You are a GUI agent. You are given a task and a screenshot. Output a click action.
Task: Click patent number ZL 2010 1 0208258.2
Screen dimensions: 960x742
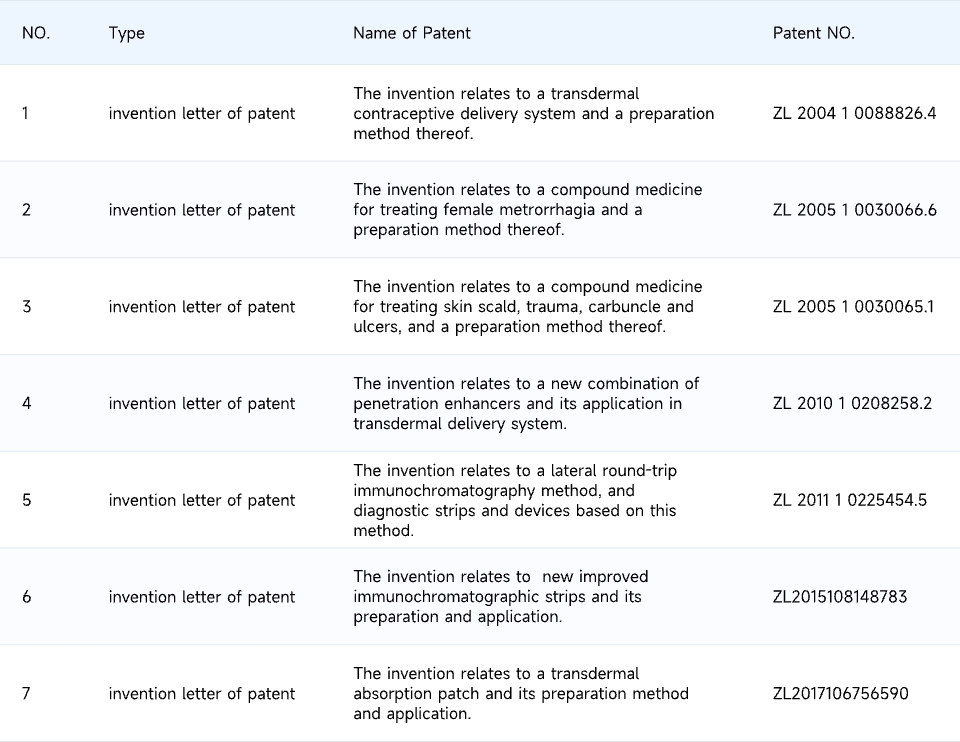852,403
